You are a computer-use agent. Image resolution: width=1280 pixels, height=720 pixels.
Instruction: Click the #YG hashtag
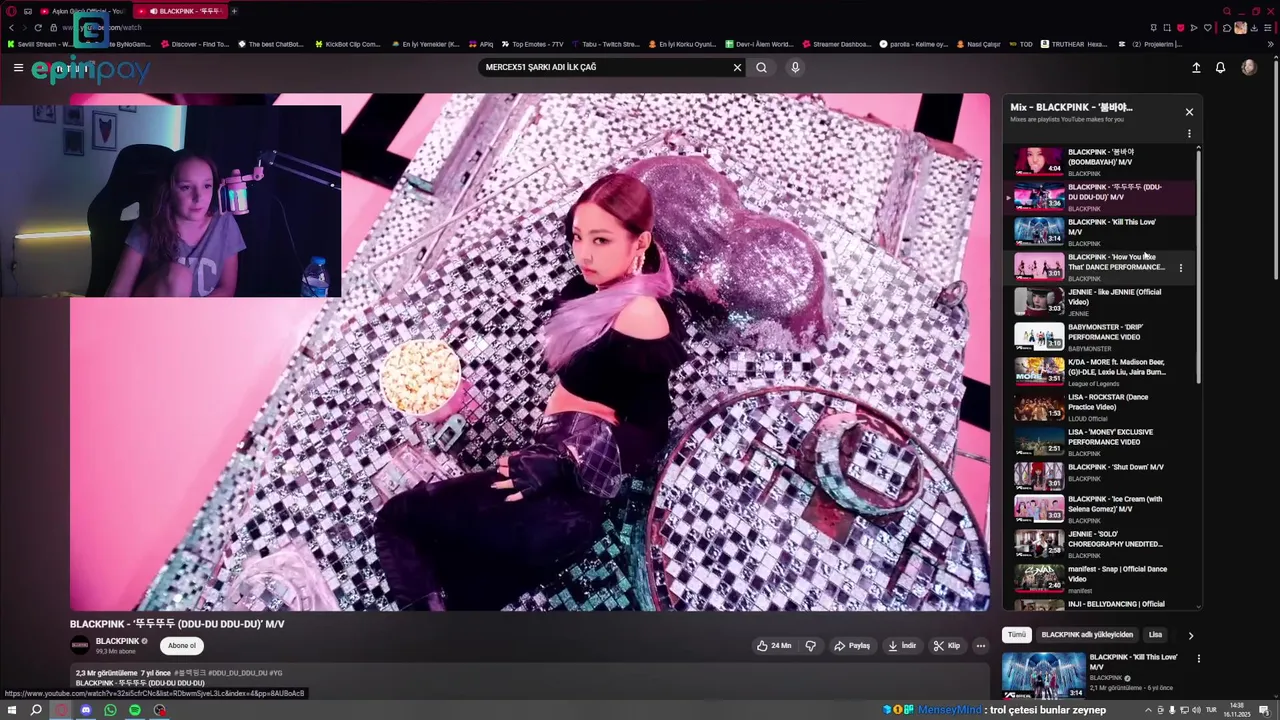276,673
